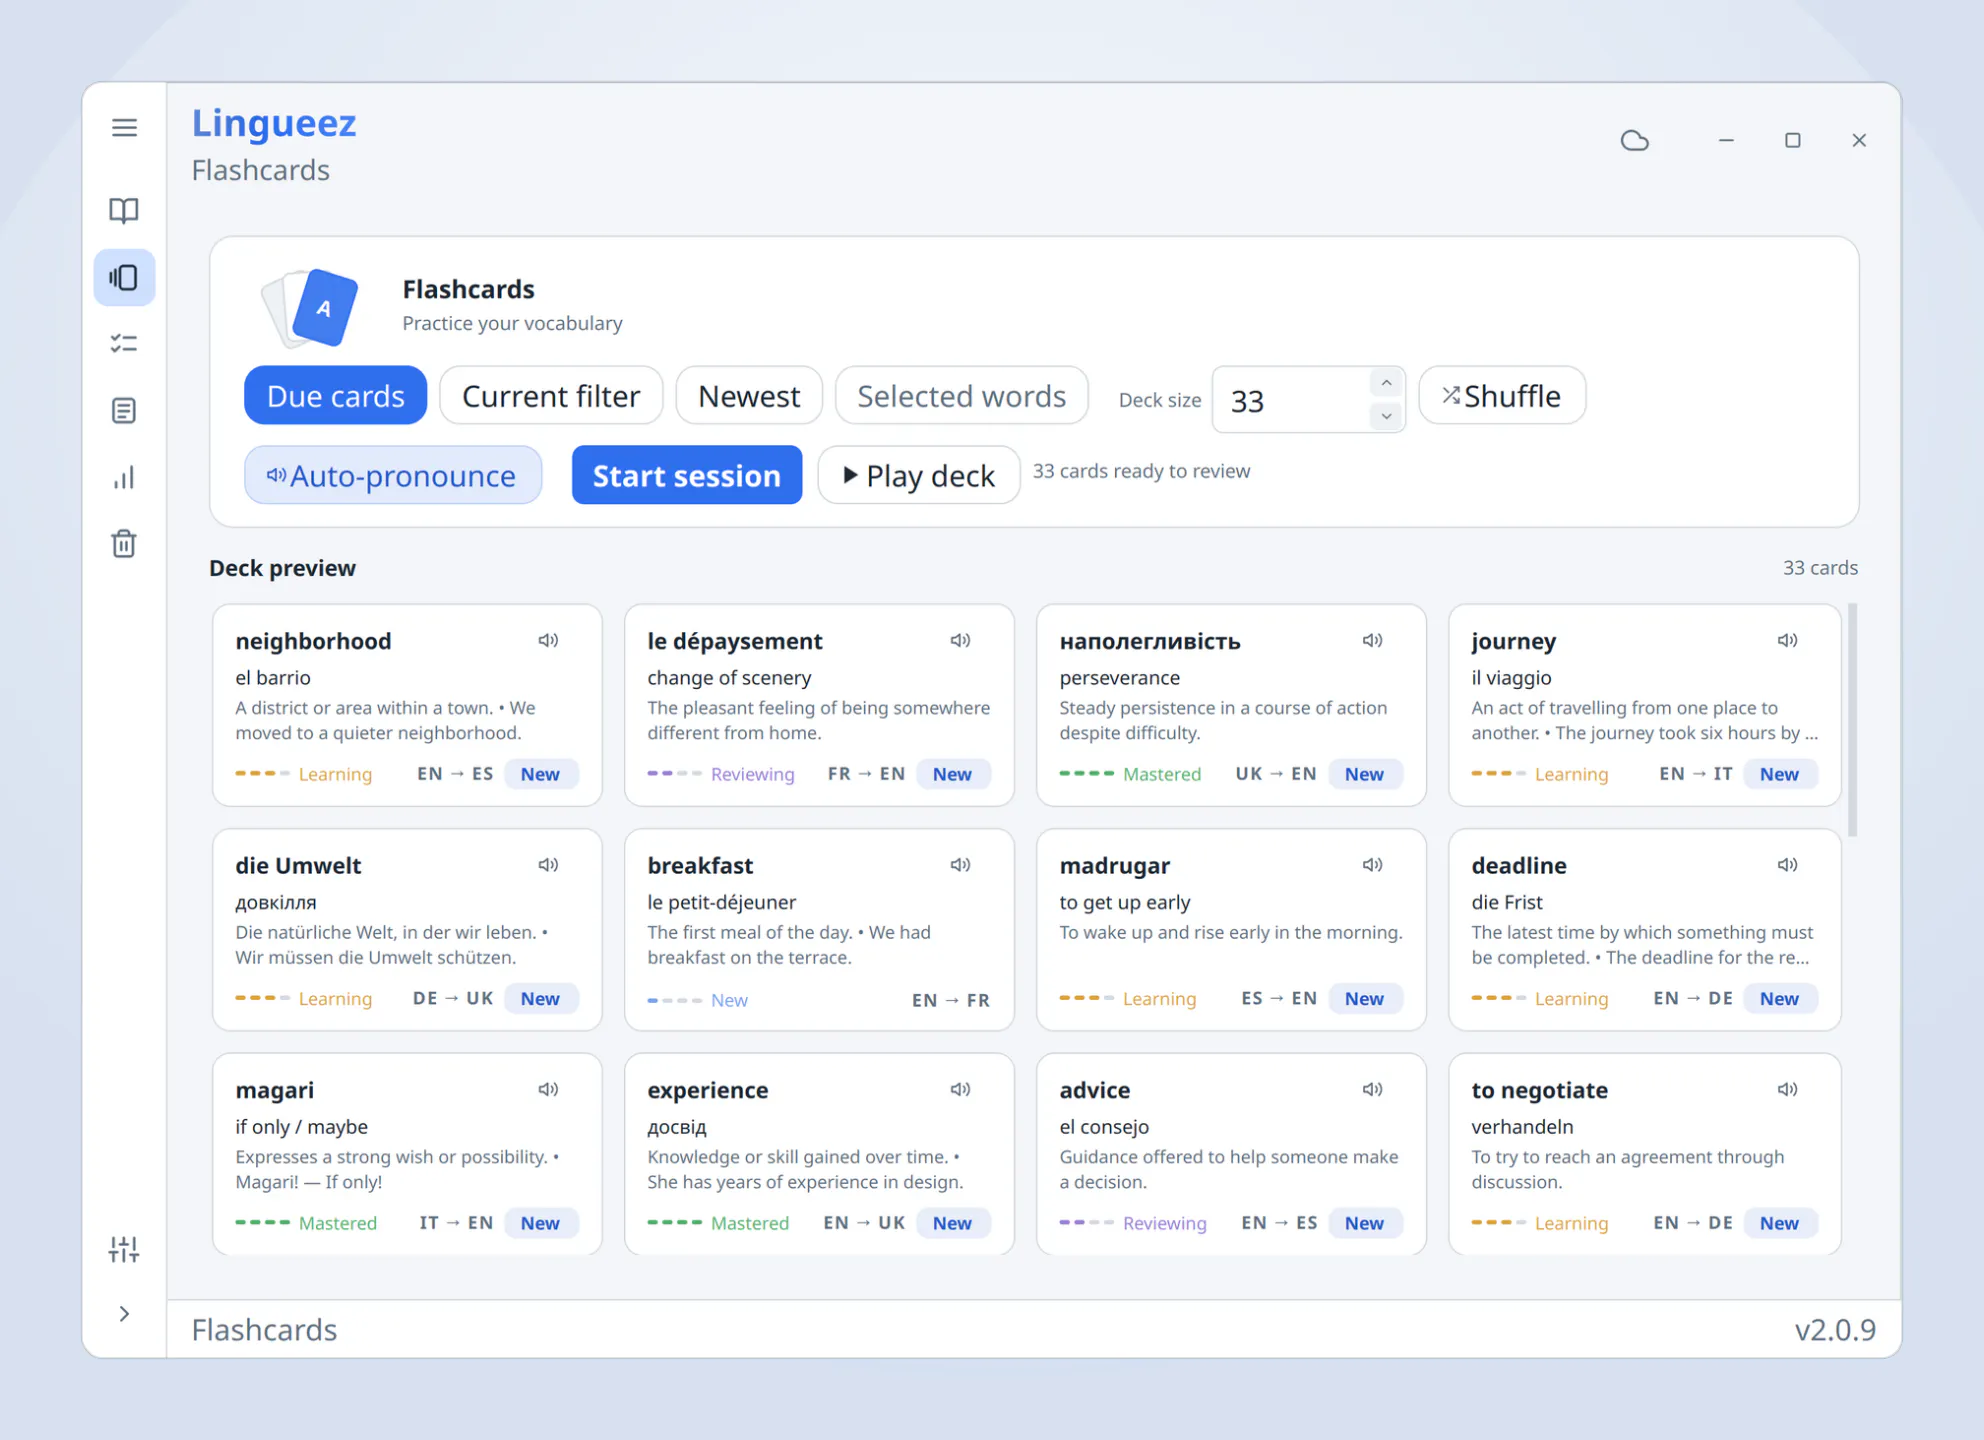Click the version v2.0.9 label

coord(1835,1330)
